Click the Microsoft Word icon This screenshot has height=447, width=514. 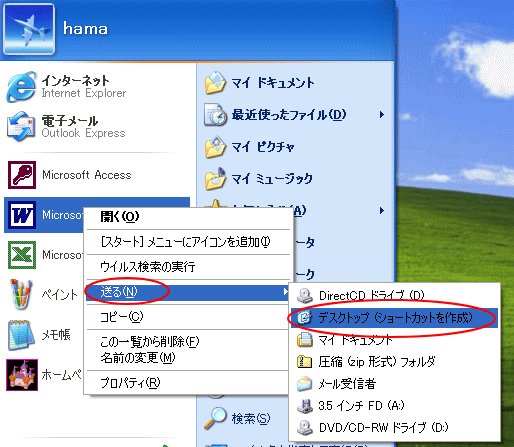(x=22, y=215)
